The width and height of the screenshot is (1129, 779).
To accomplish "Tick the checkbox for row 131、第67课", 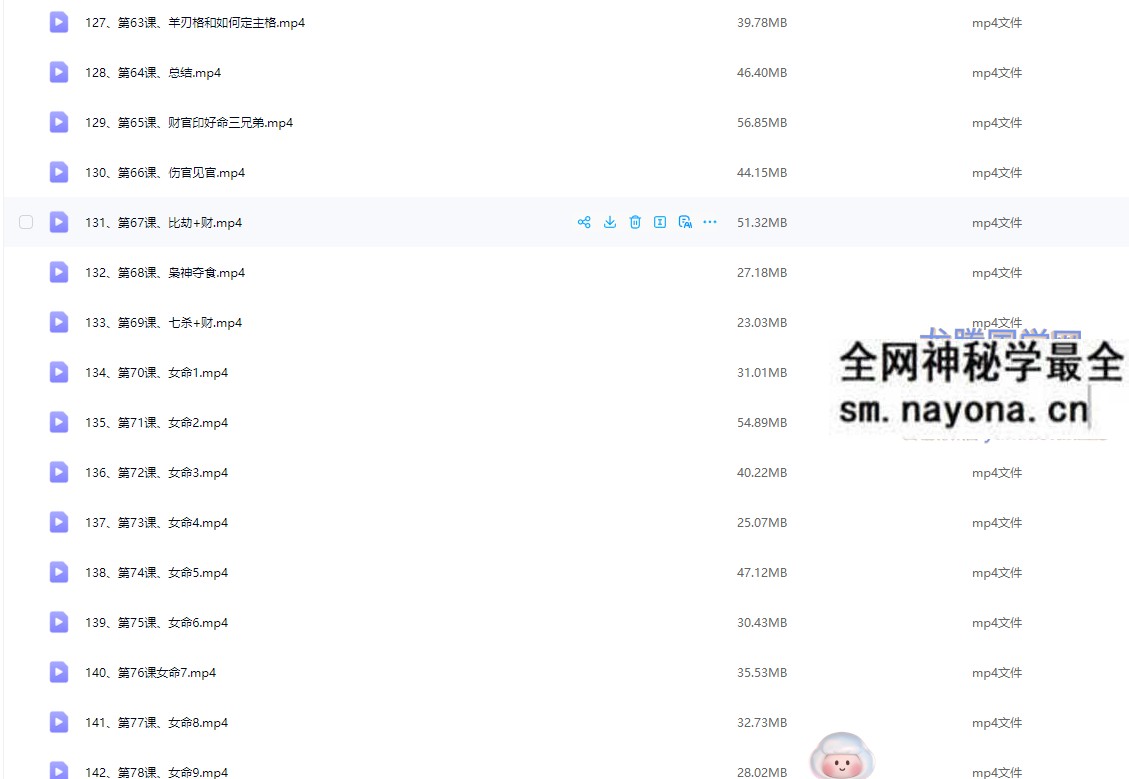I will coord(26,222).
